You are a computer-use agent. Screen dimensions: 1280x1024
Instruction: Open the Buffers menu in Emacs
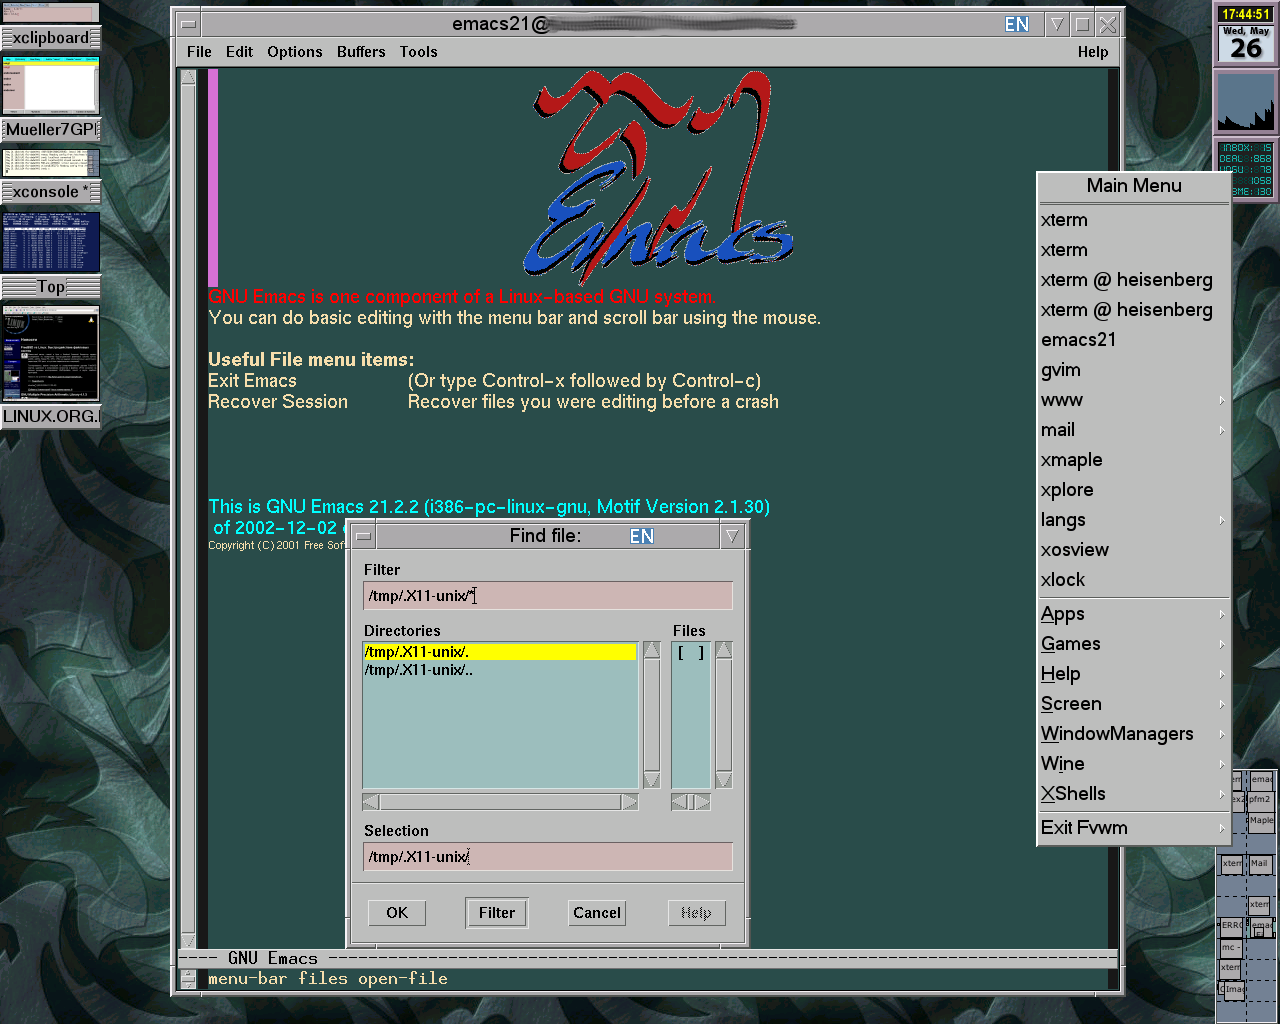[361, 52]
